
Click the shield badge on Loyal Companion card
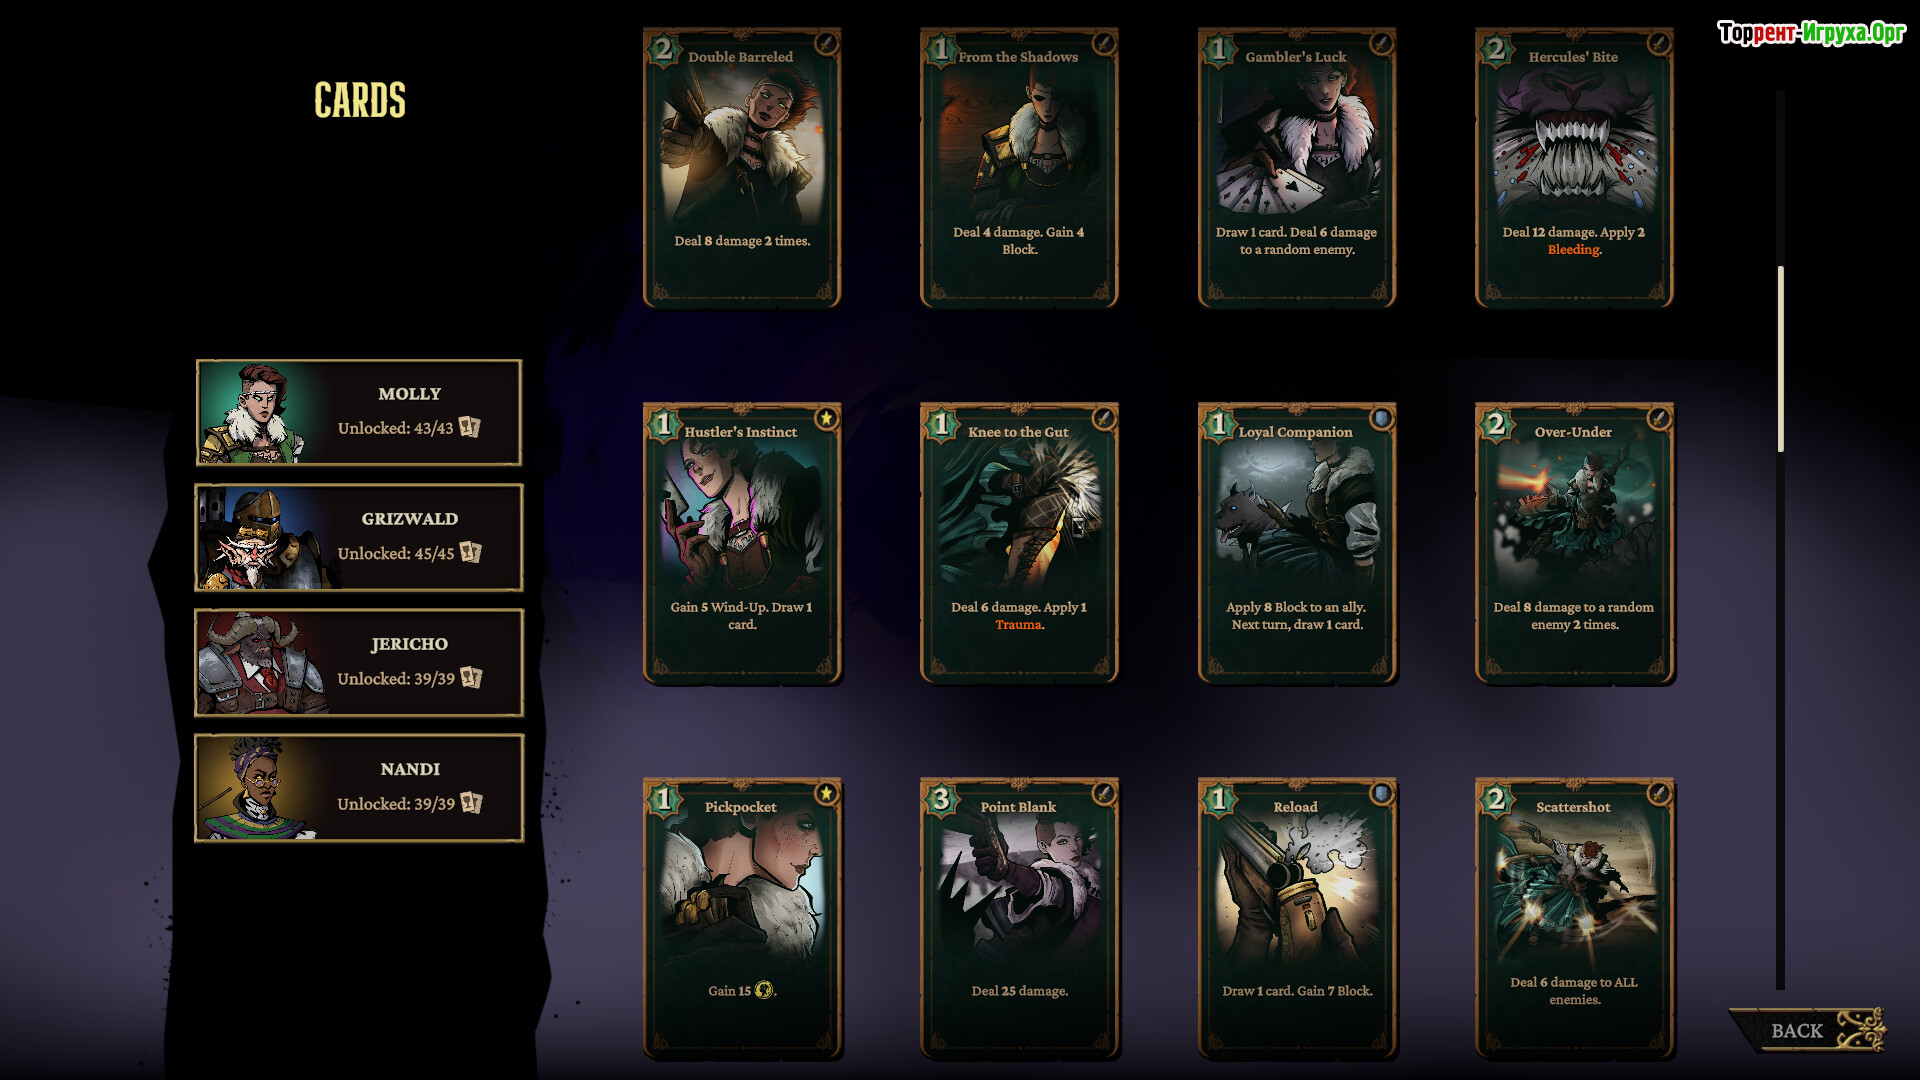pyautogui.click(x=1381, y=419)
